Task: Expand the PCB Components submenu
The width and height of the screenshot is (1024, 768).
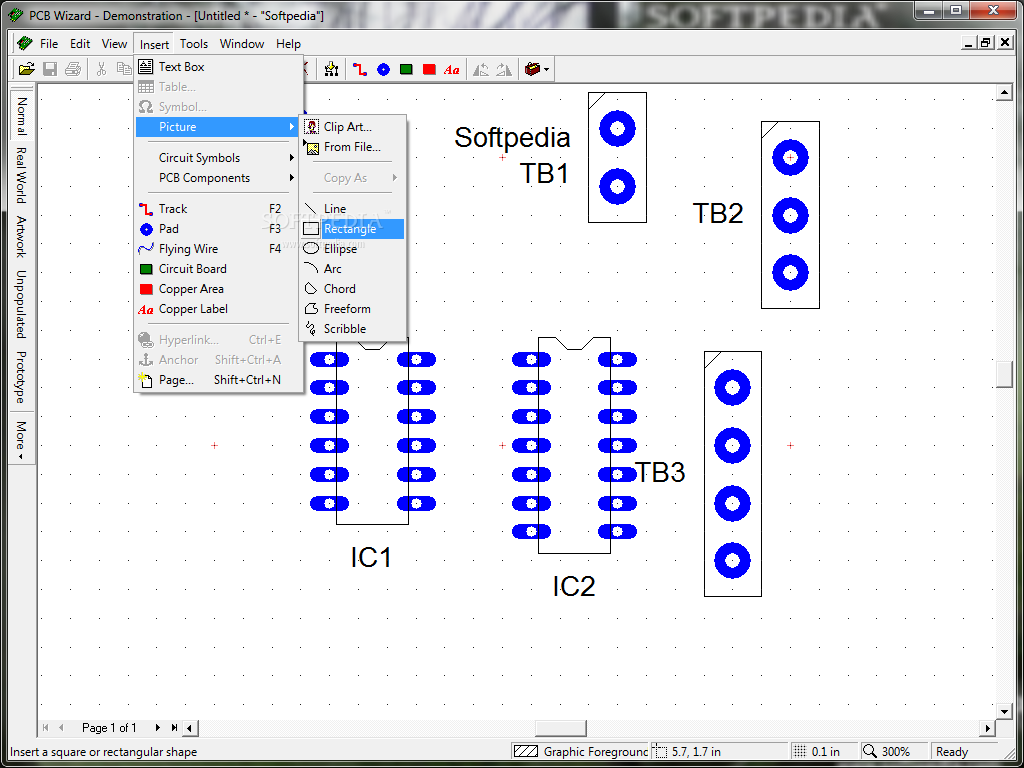Action: (x=219, y=178)
